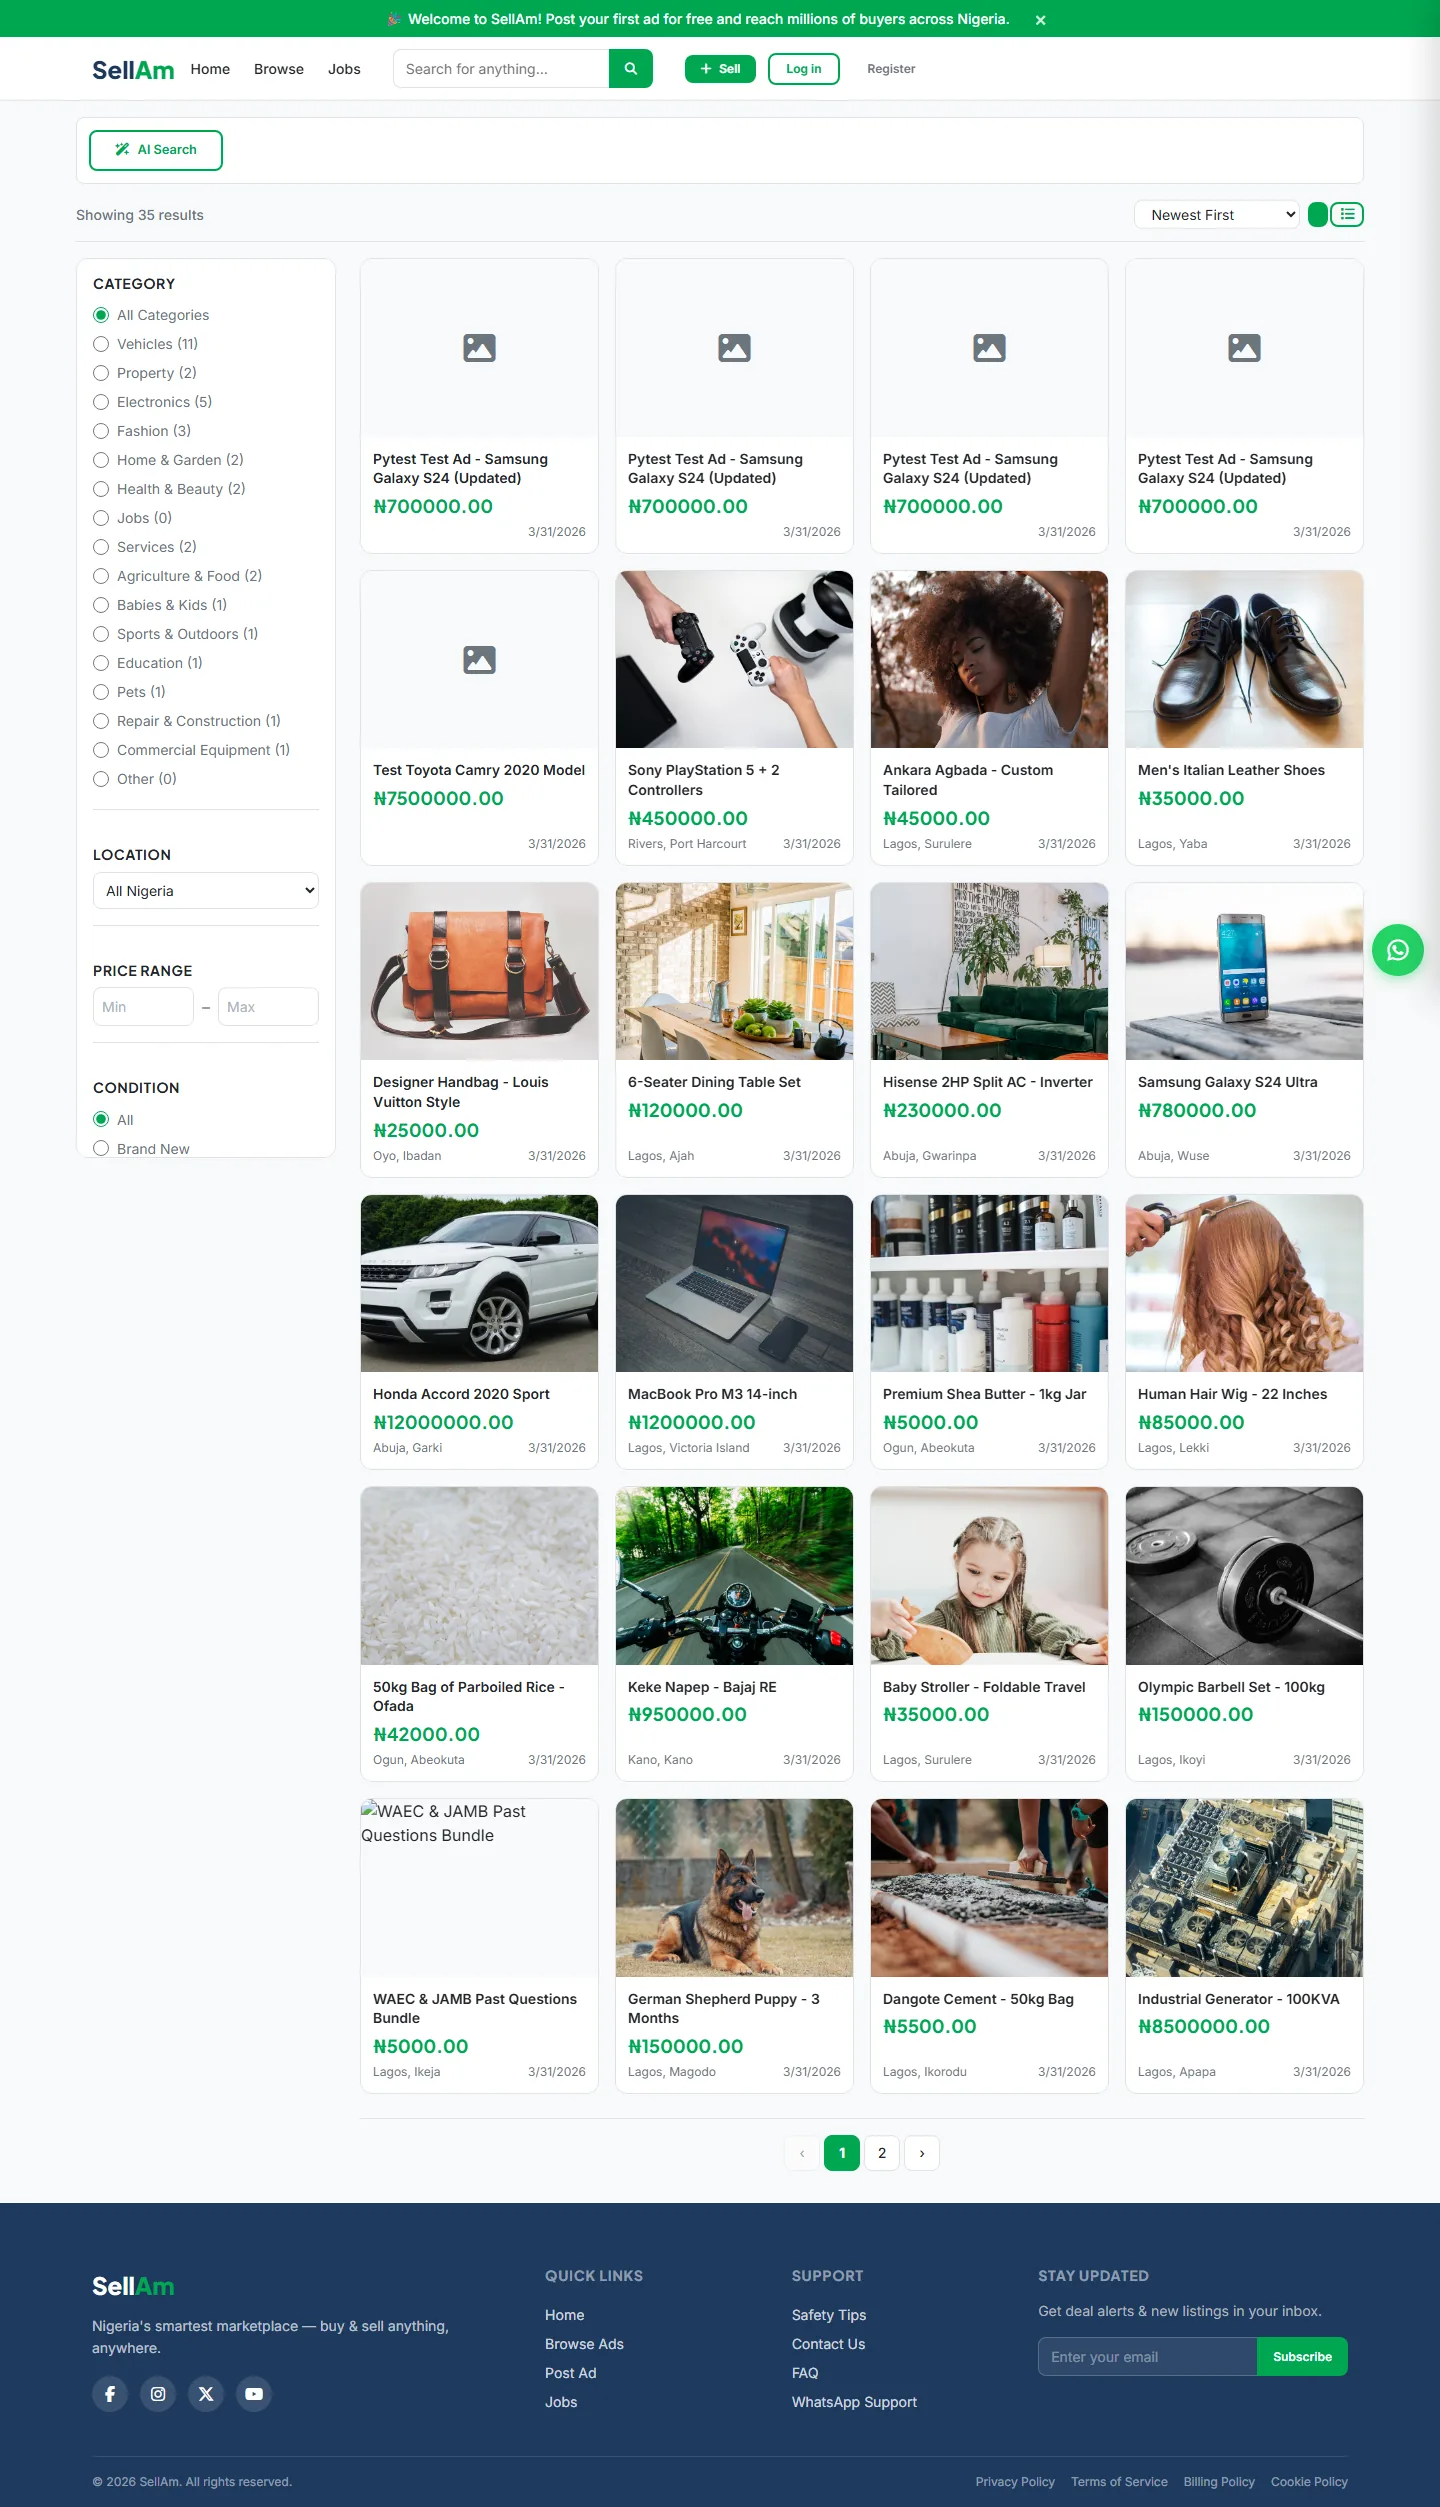Open the All Nigeria location dropdown
1440x2507 pixels.
[206, 891]
